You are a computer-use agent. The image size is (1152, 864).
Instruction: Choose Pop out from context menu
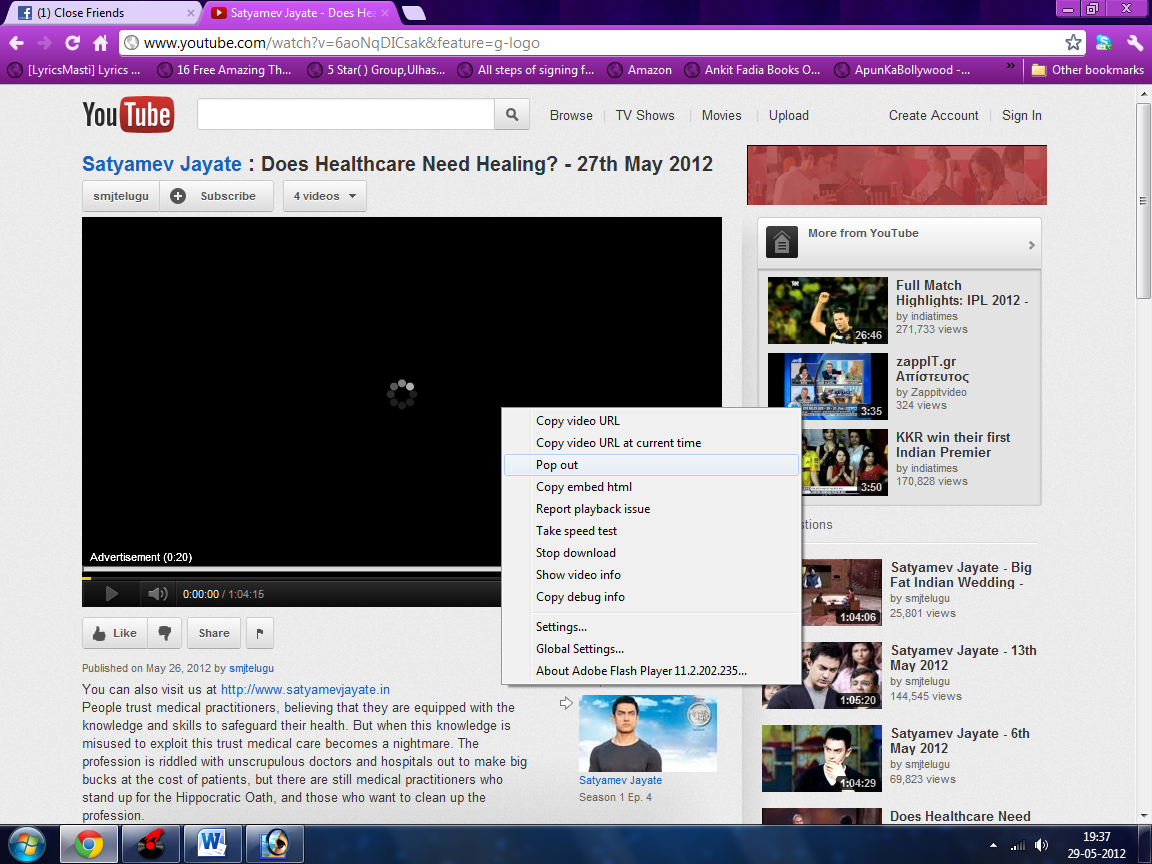click(x=652, y=465)
